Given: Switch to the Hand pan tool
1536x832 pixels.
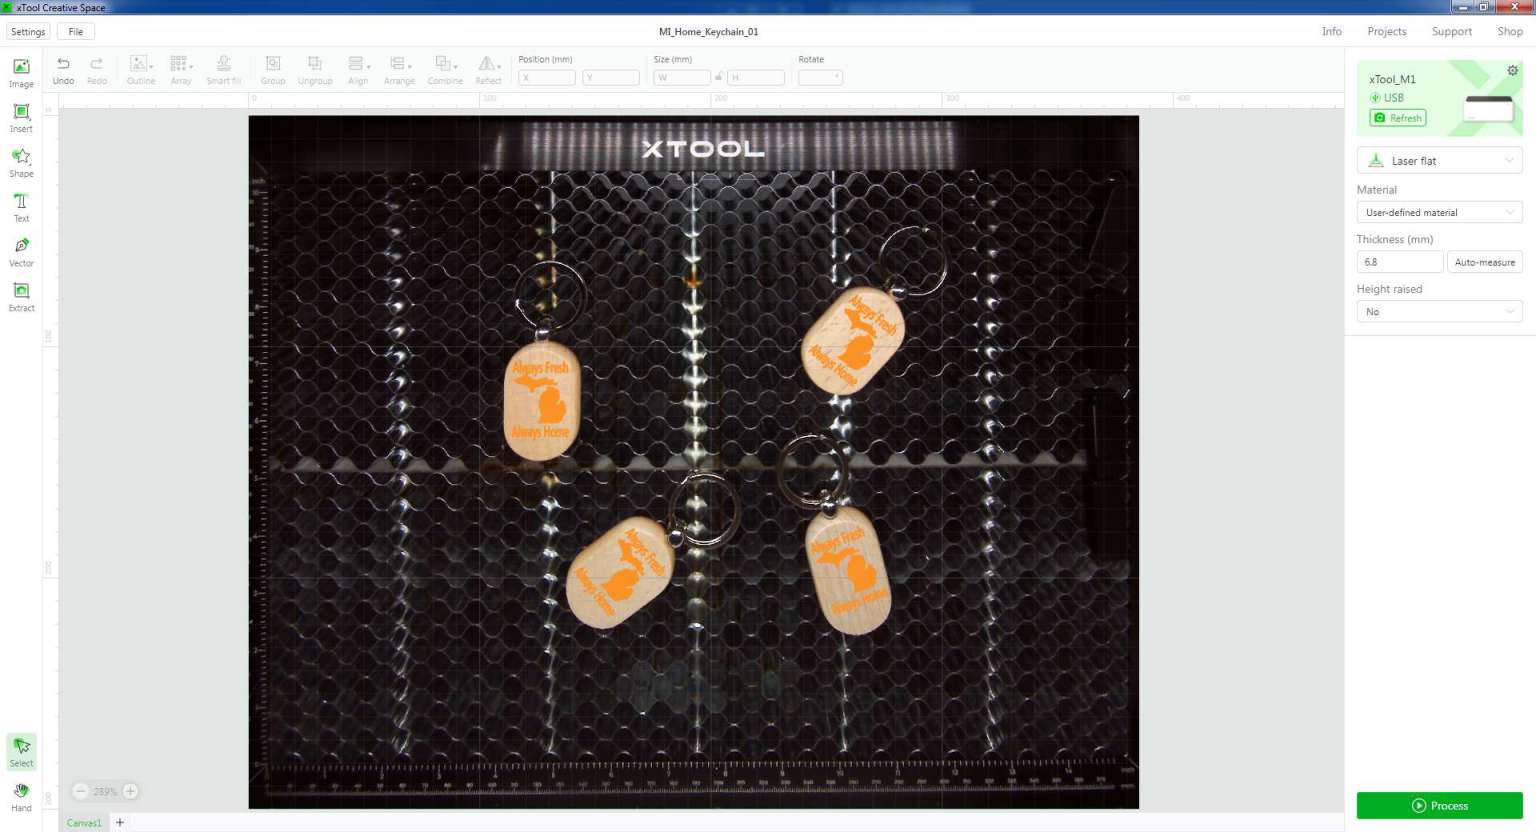Looking at the screenshot, I should (x=21, y=796).
